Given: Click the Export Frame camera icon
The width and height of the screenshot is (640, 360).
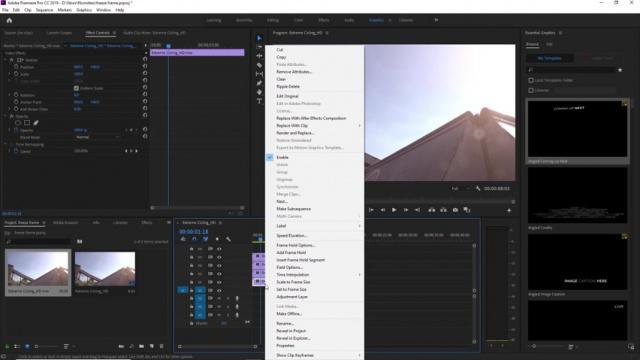Looking at the screenshot, I should tap(455, 210).
